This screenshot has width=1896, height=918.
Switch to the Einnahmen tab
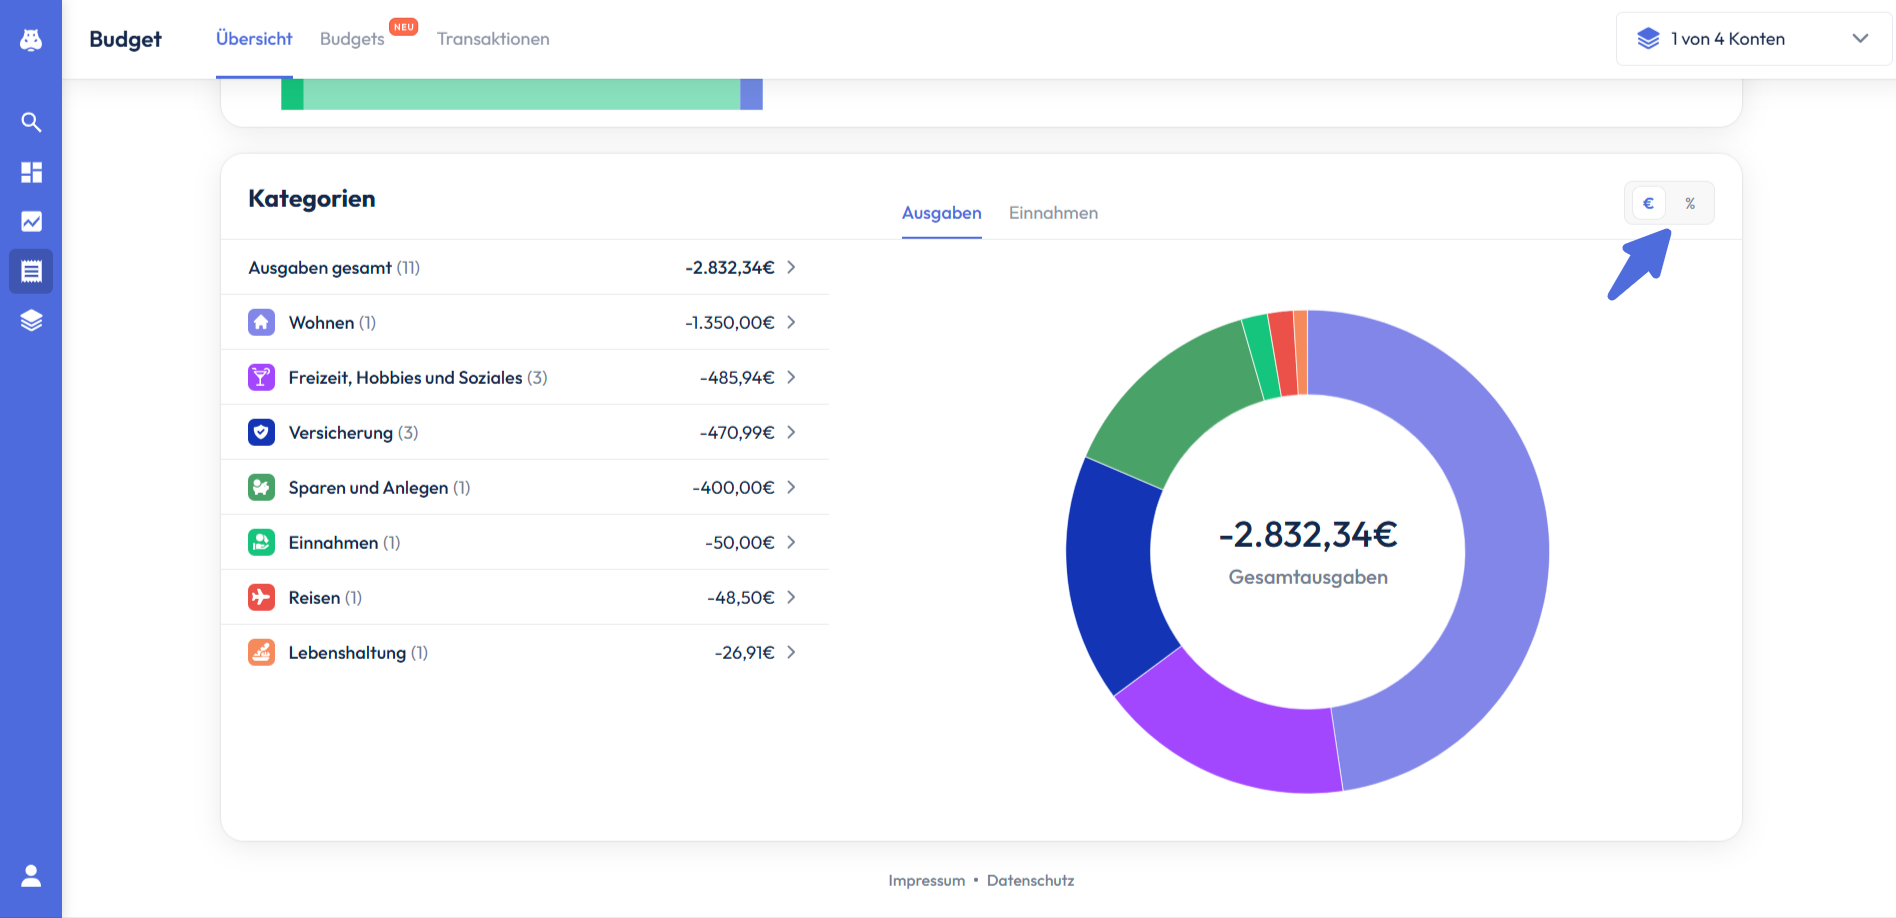point(1053,213)
